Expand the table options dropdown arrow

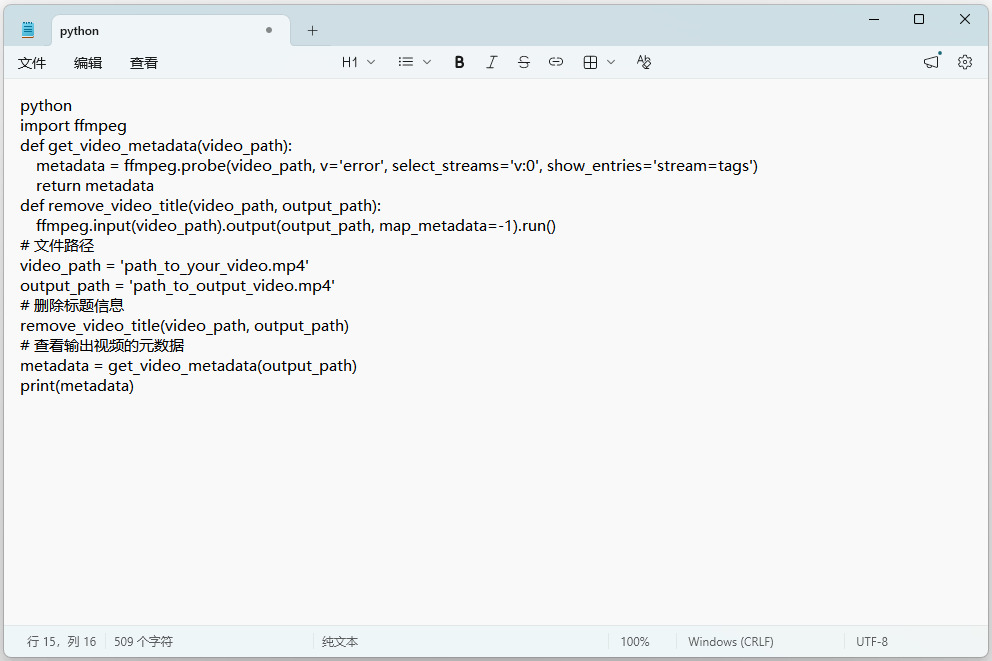point(611,62)
